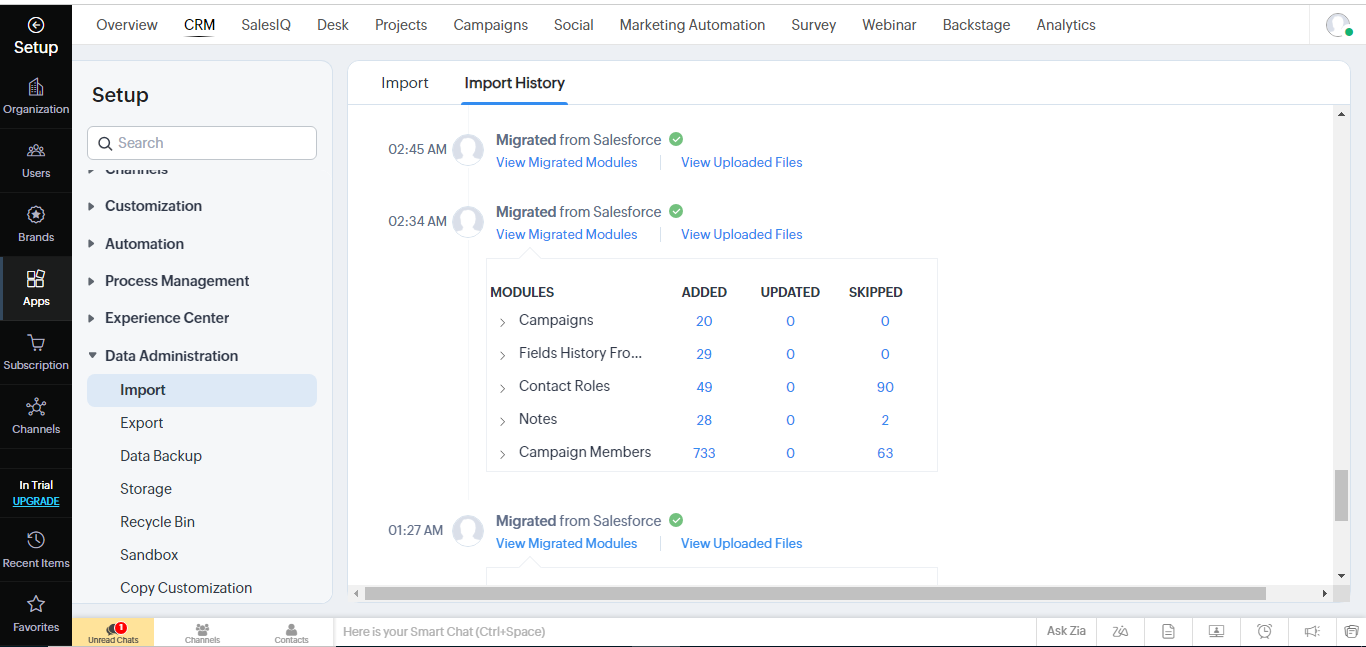The image size is (1366, 647).
Task: Open the alarm clock reminders icon
Action: pyautogui.click(x=1264, y=631)
